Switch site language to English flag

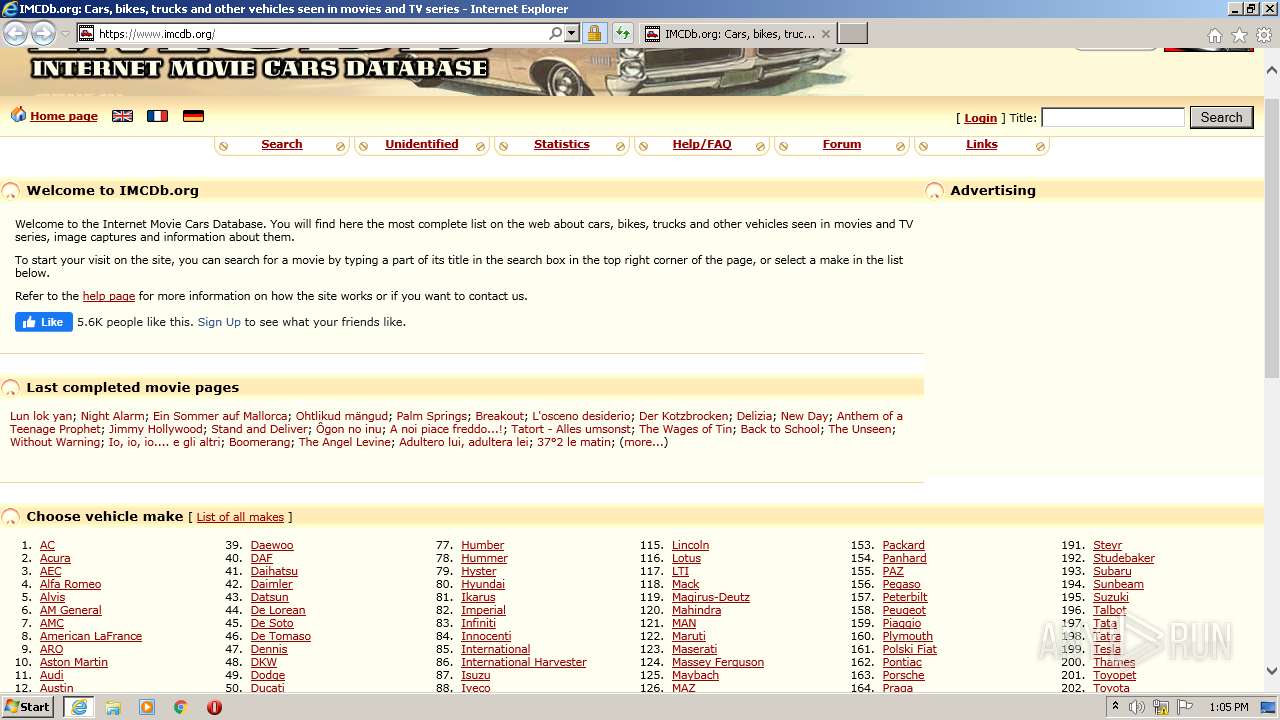click(122, 116)
